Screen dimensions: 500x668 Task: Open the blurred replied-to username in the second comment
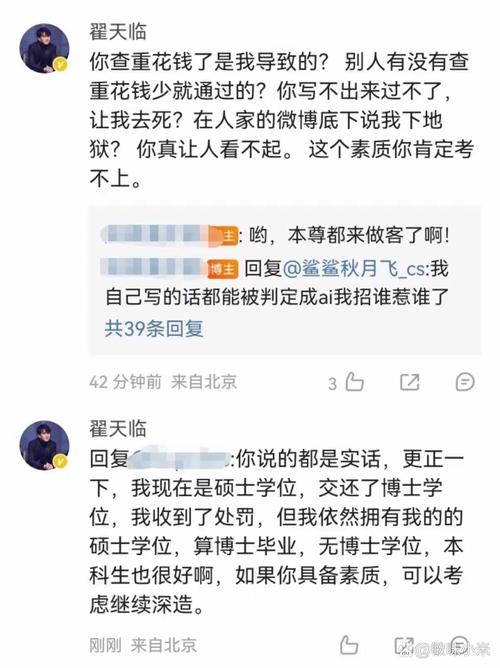click(179, 459)
